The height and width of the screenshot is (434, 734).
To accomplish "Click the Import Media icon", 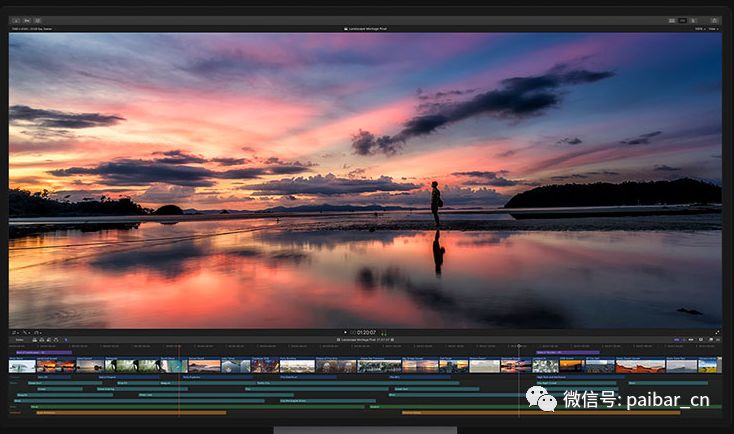I will (16, 20).
